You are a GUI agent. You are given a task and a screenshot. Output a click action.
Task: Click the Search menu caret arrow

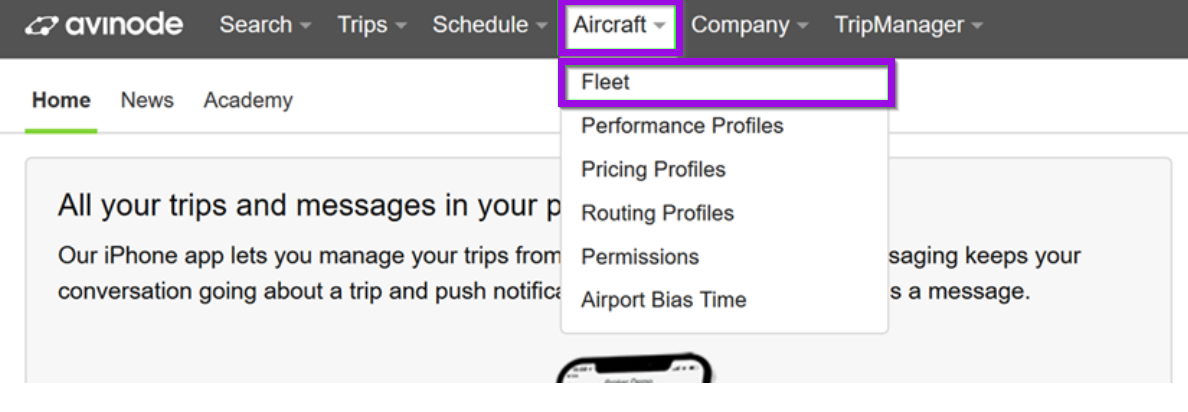(305, 26)
